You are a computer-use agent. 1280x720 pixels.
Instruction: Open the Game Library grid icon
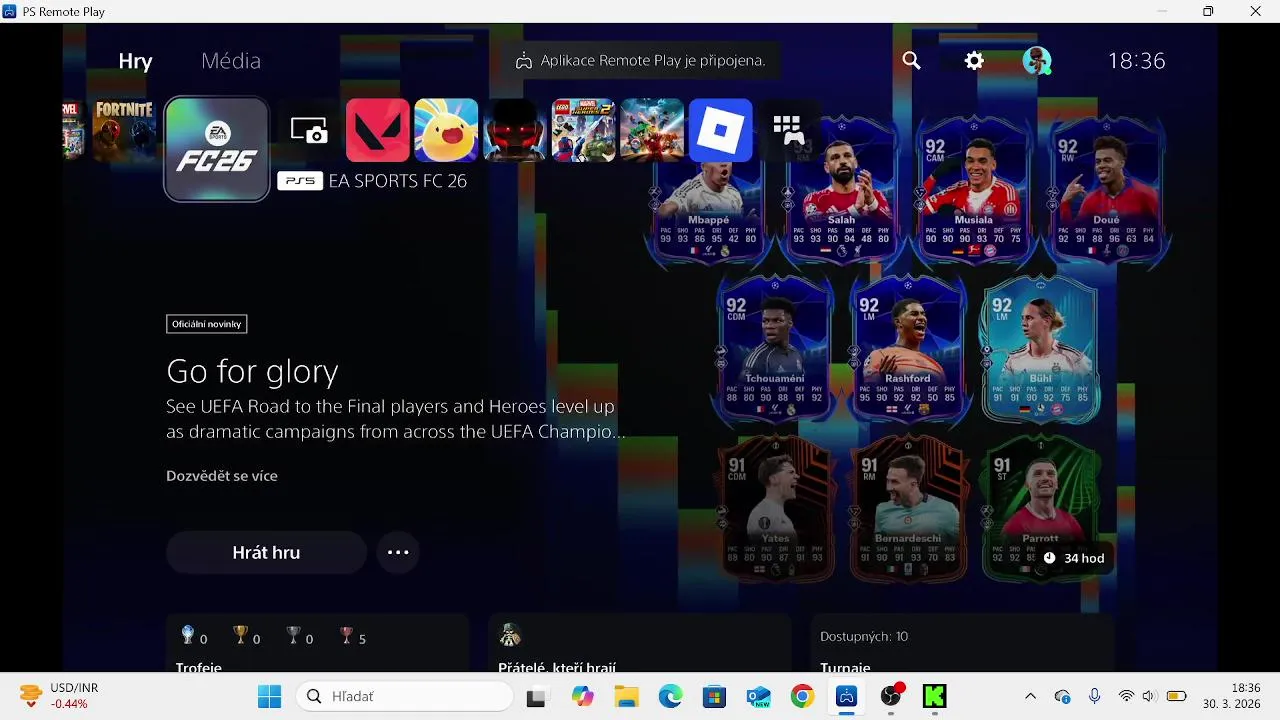coord(788,130)
